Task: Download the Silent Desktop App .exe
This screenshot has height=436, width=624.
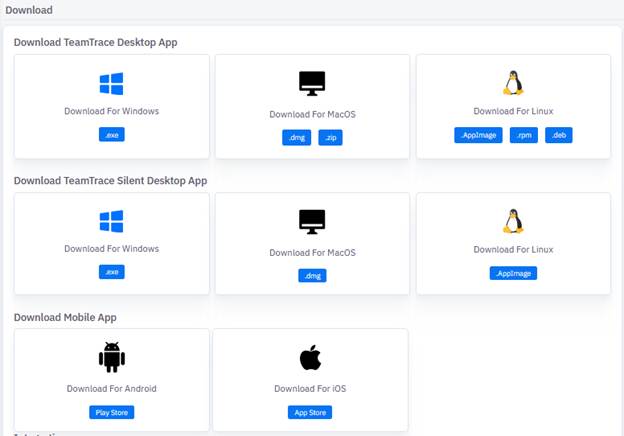Action: pos(112,272)
